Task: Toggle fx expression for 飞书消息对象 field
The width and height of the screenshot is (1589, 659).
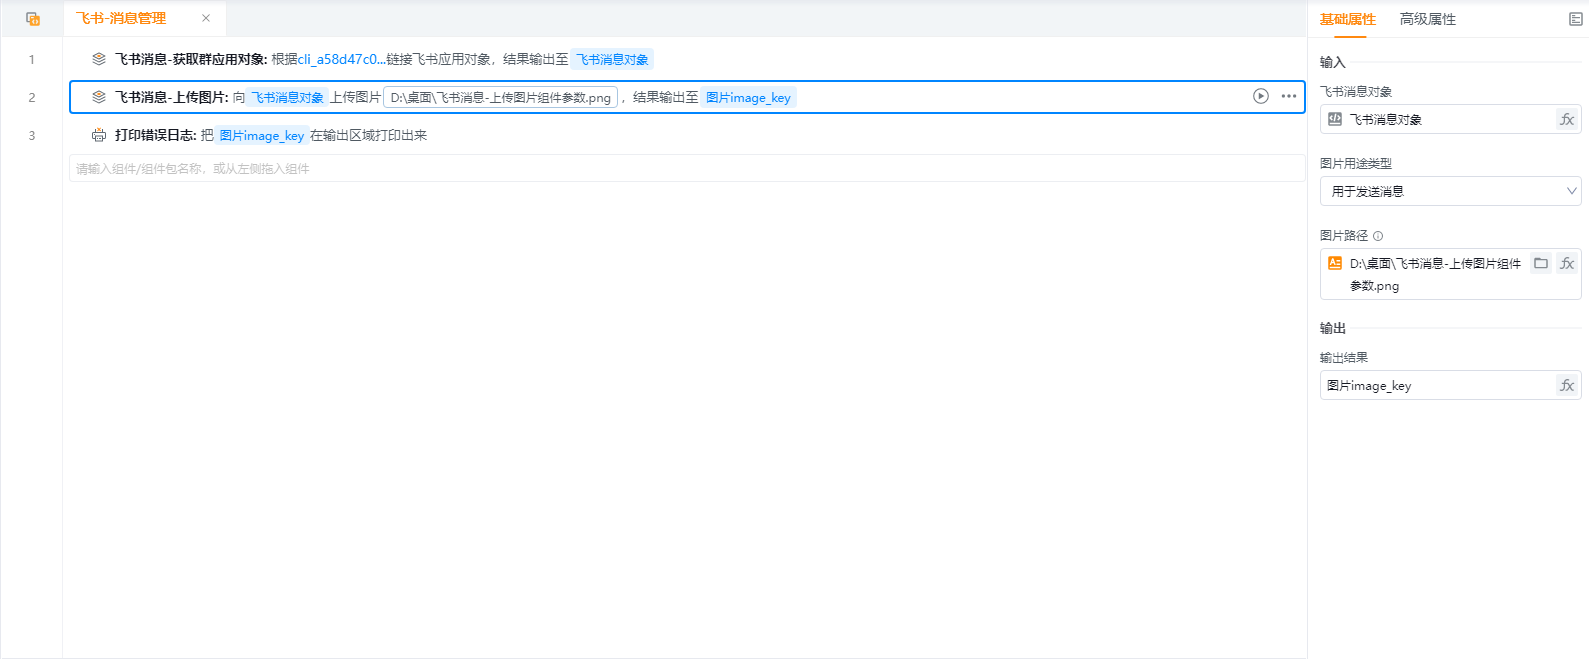Action: click(1567, 119)
